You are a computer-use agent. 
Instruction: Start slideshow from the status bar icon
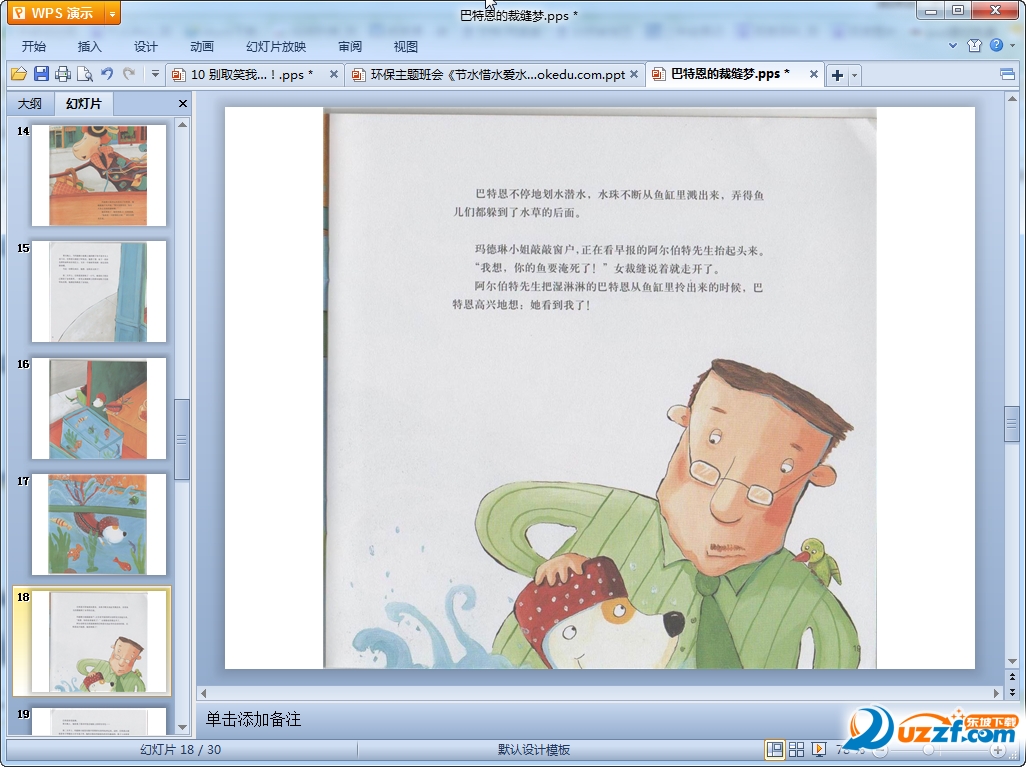click(819, 749)
